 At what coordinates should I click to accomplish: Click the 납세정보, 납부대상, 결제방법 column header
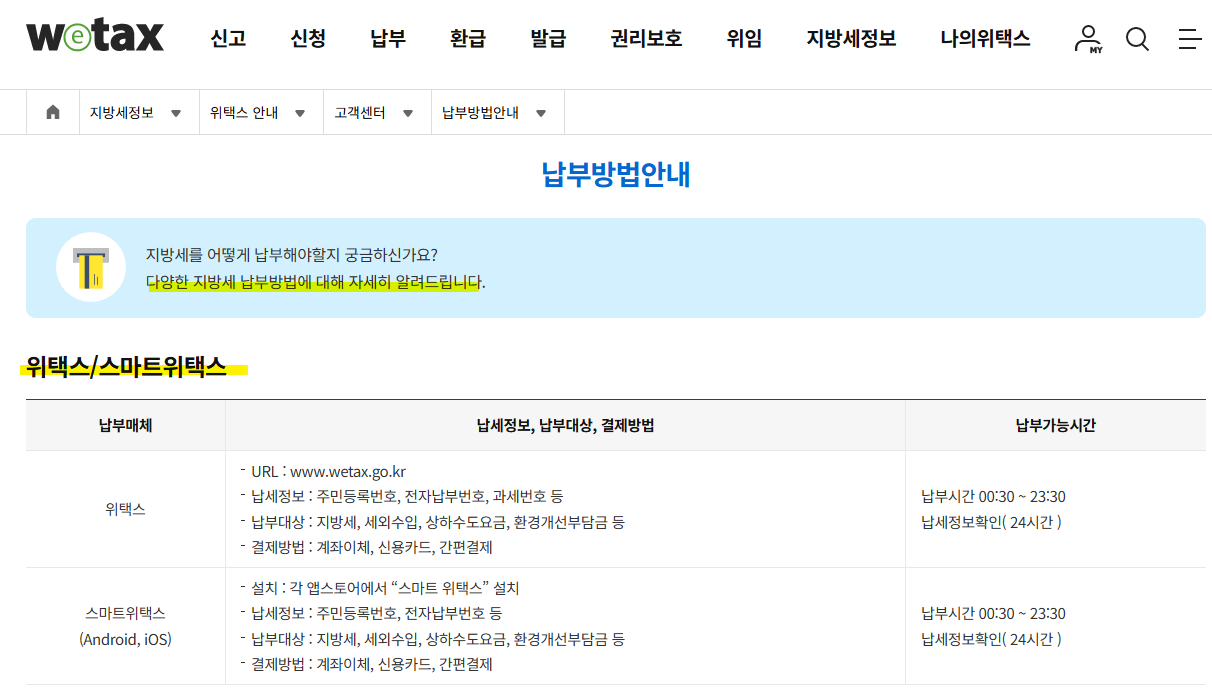tap(565, 425)
